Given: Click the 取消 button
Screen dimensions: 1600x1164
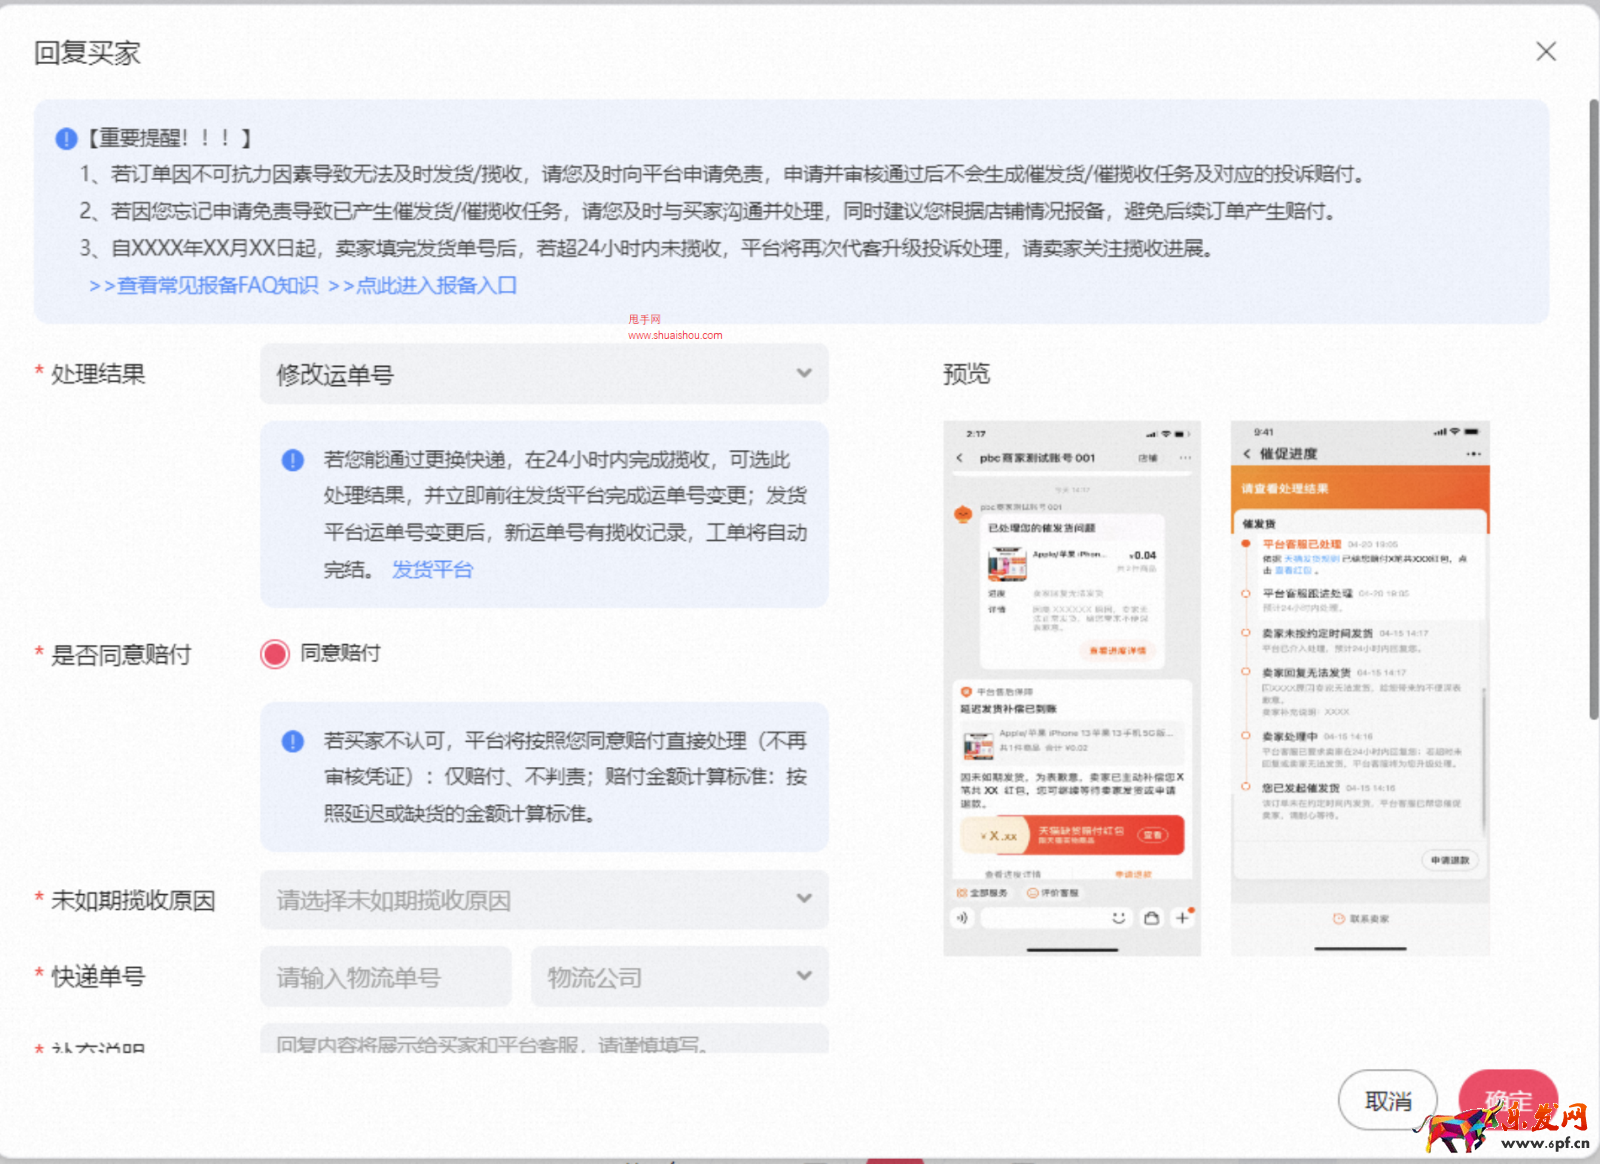Looking at the screenshot, I should 1388,1101.
